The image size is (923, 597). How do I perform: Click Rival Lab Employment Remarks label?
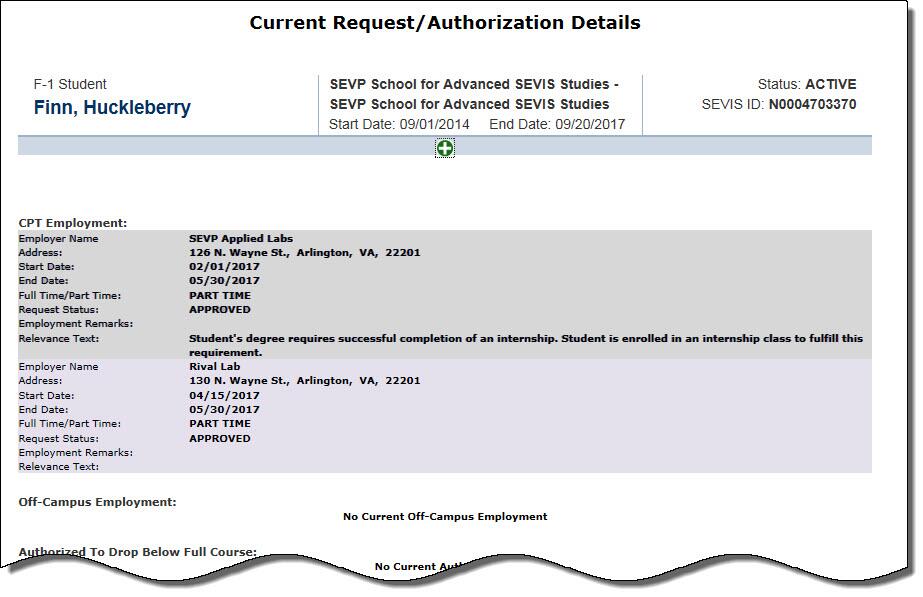point(75,453)
